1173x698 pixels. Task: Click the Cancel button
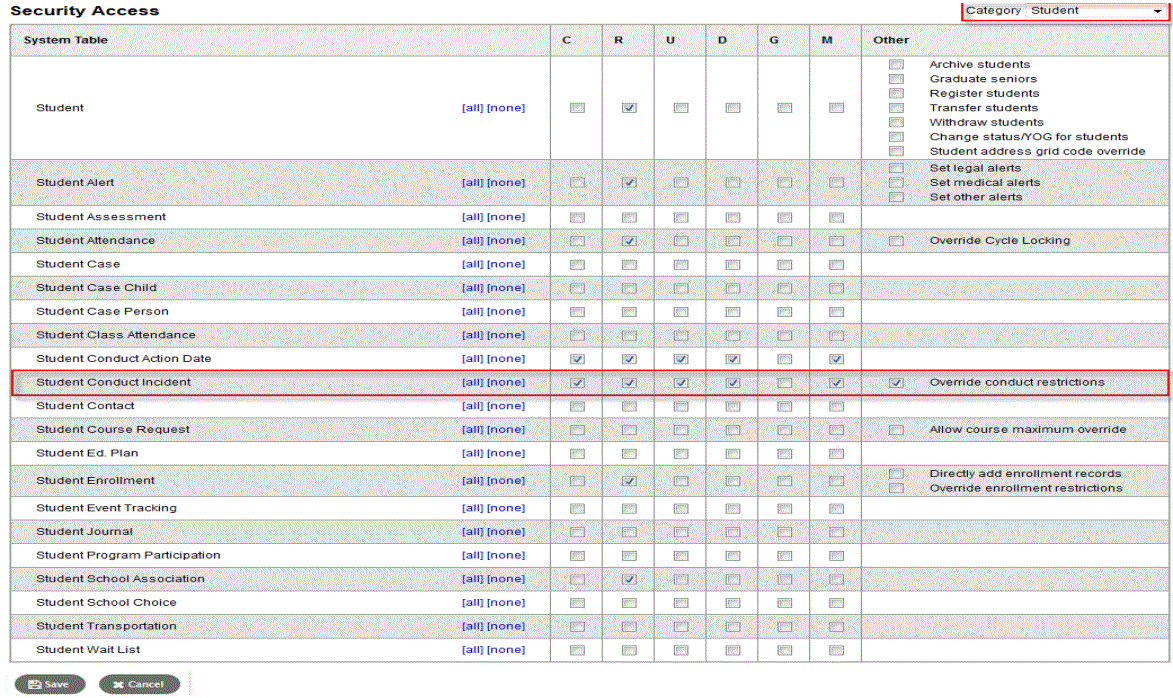[x=139, y=685]
